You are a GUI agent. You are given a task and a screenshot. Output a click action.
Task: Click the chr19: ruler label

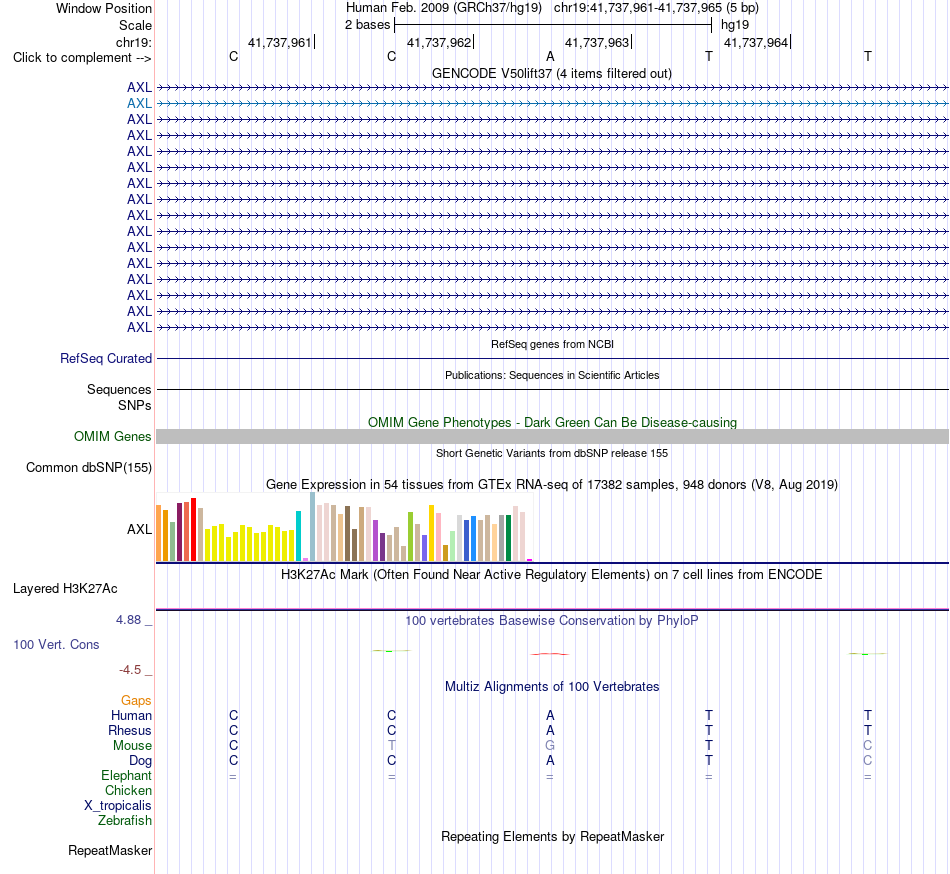click(134, 42)
